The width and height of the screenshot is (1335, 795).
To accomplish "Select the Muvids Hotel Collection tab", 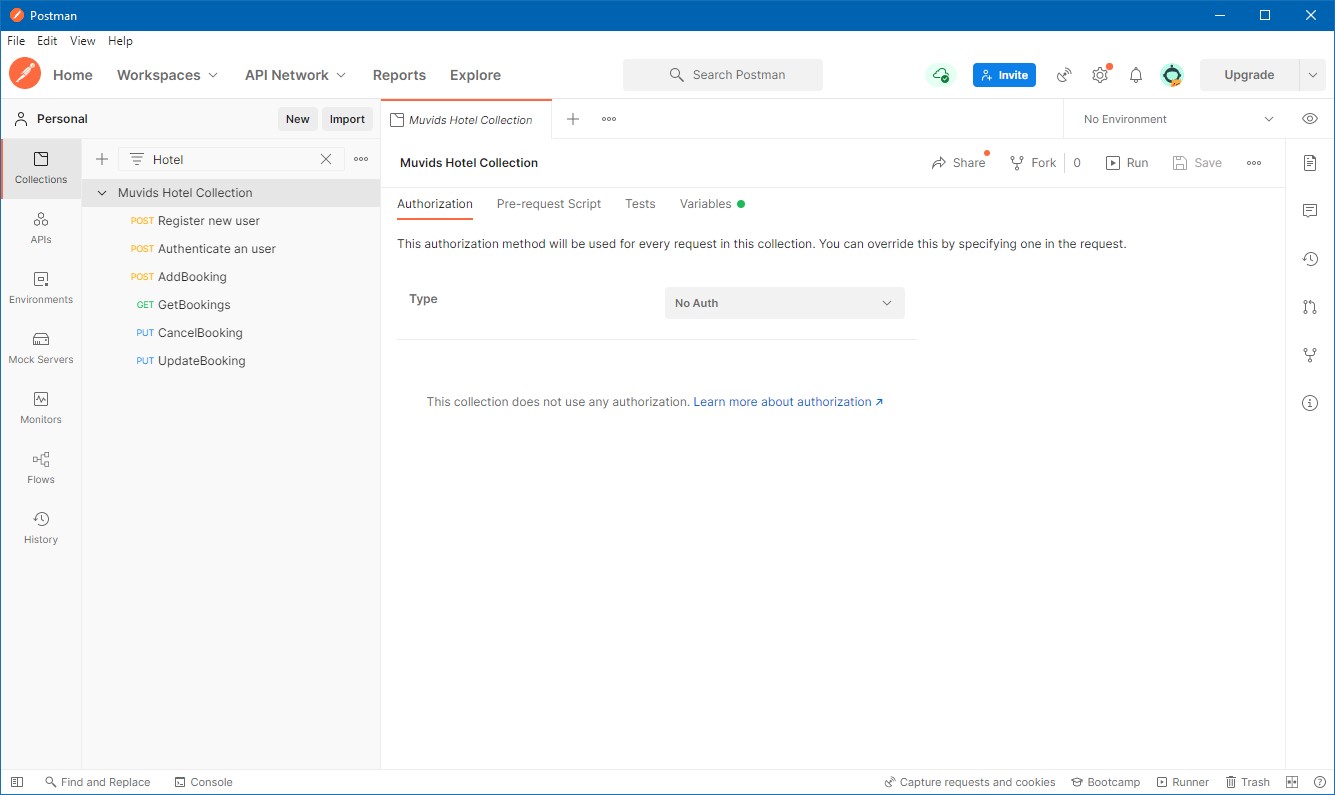I will [x=466, y=119].
